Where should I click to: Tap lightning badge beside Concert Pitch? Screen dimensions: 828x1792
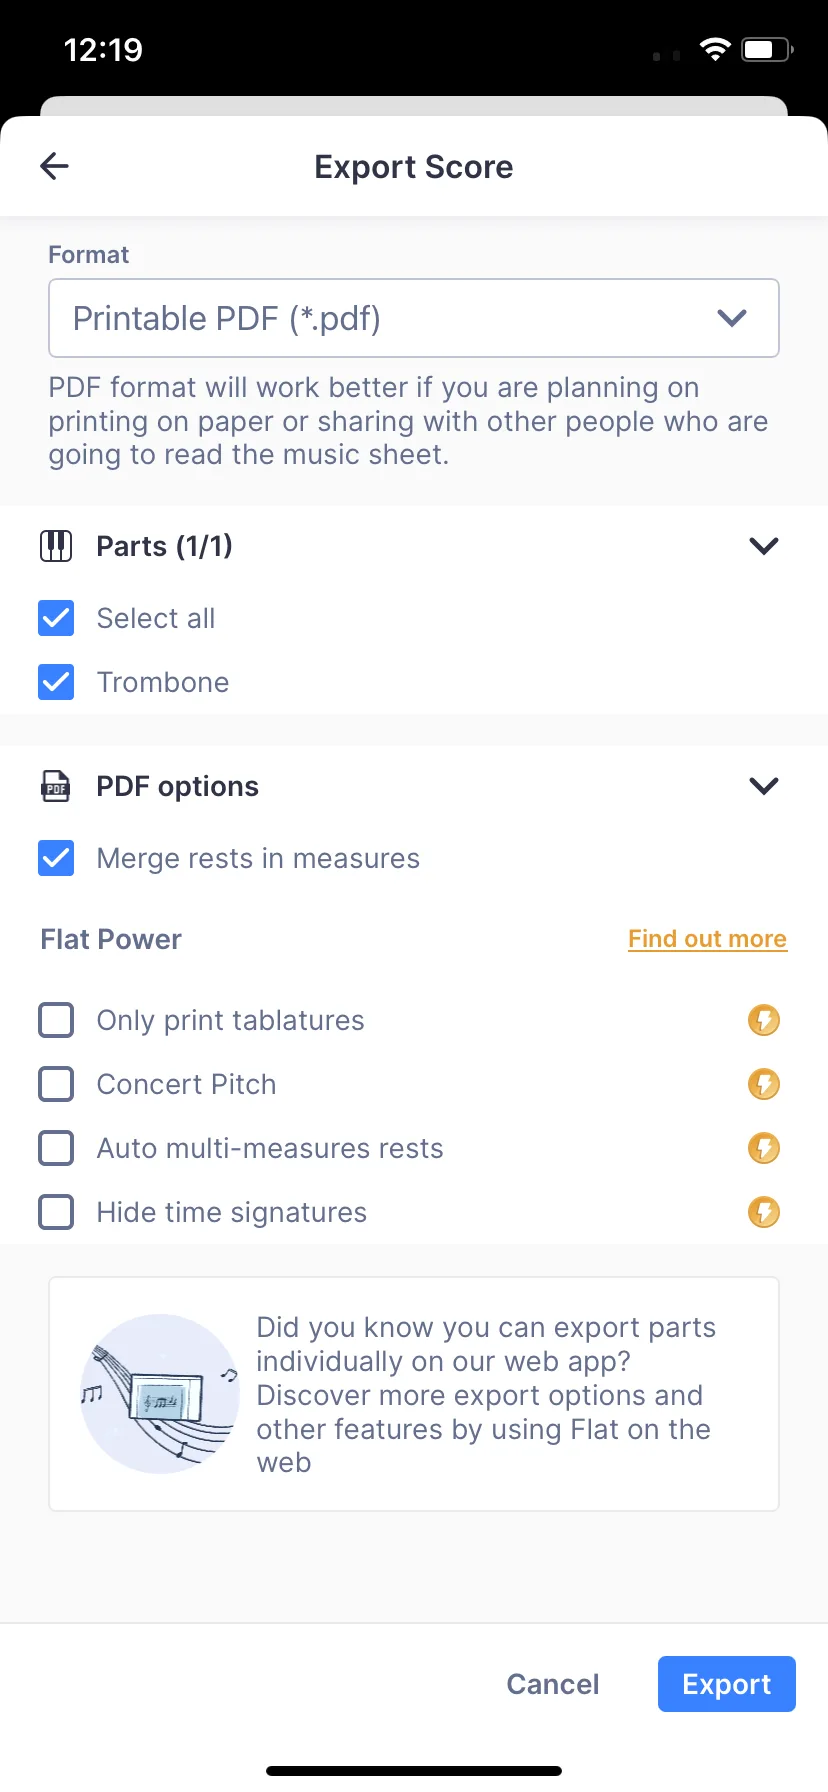[764, 1084]
